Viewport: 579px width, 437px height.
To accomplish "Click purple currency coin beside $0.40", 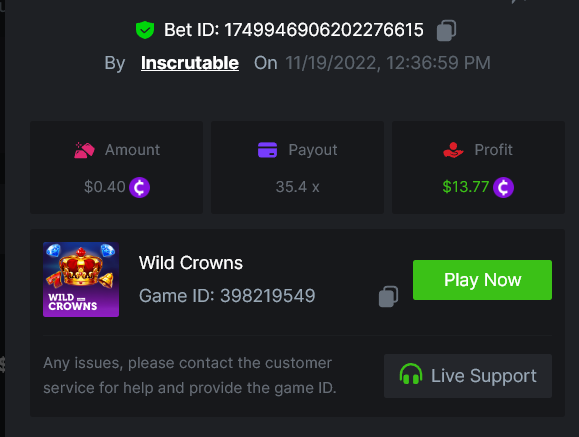I will pyautogui.click(x=139, y=187).
